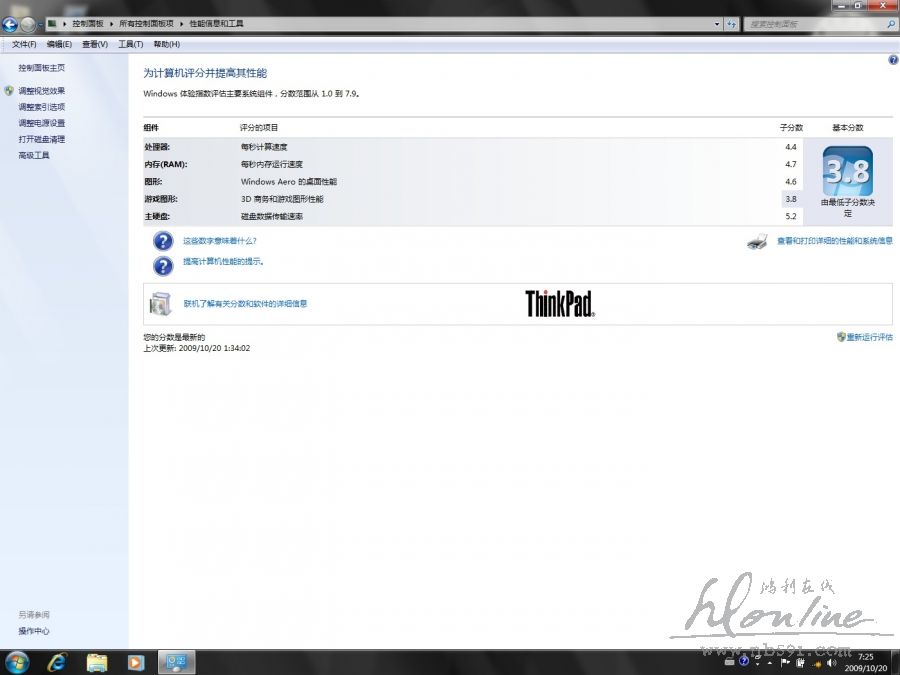Open the address bar history dropdown arrow

[x=717, y=24]
